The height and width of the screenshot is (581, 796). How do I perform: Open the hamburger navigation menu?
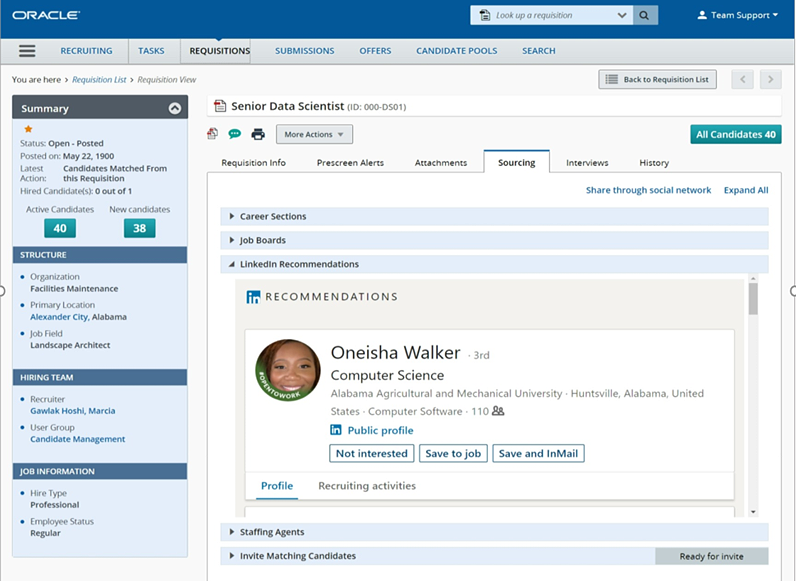27,51
